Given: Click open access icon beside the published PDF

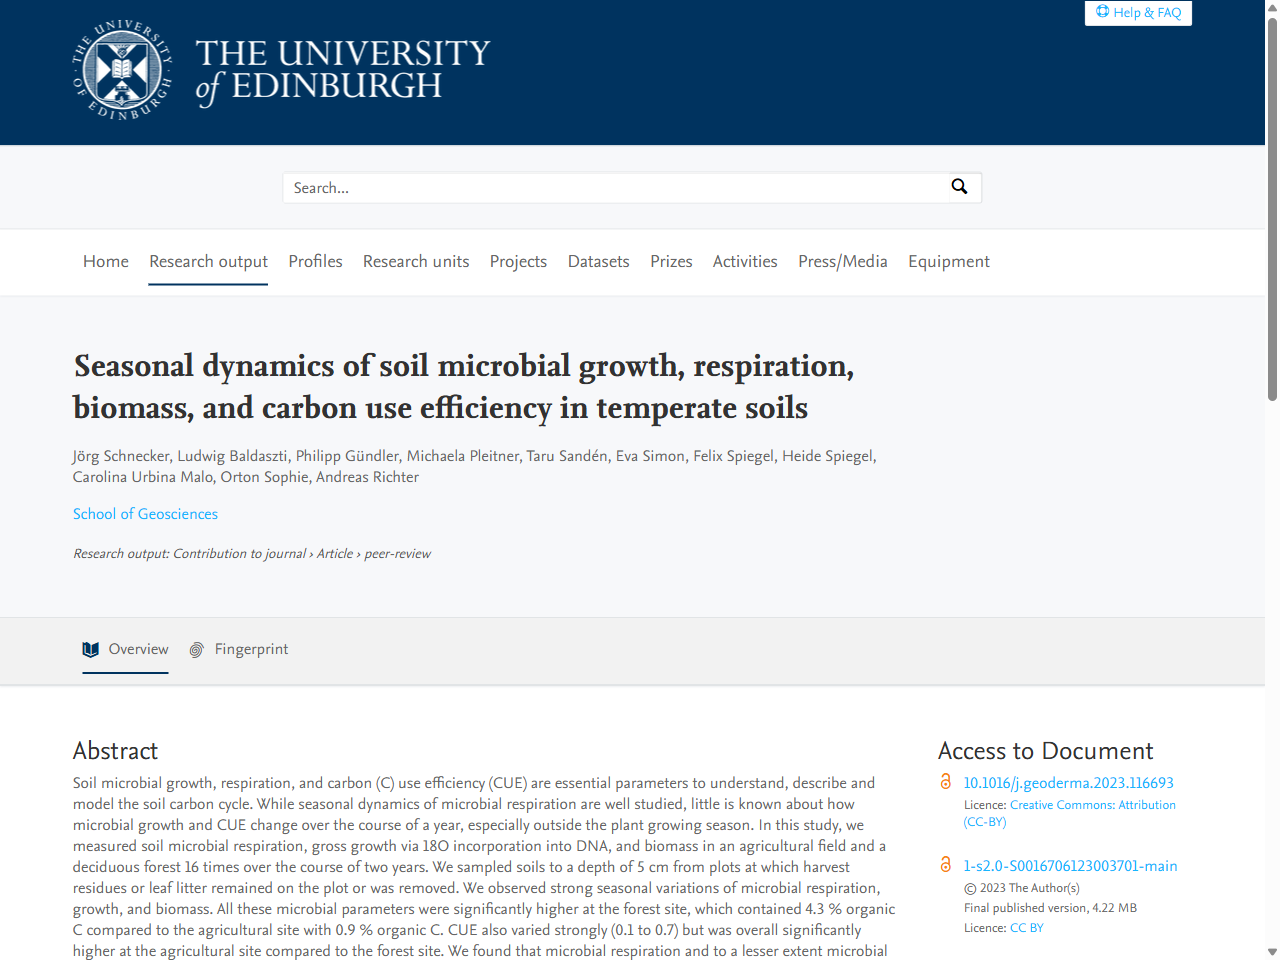Looking at the screenshot, I should point(946,866).
